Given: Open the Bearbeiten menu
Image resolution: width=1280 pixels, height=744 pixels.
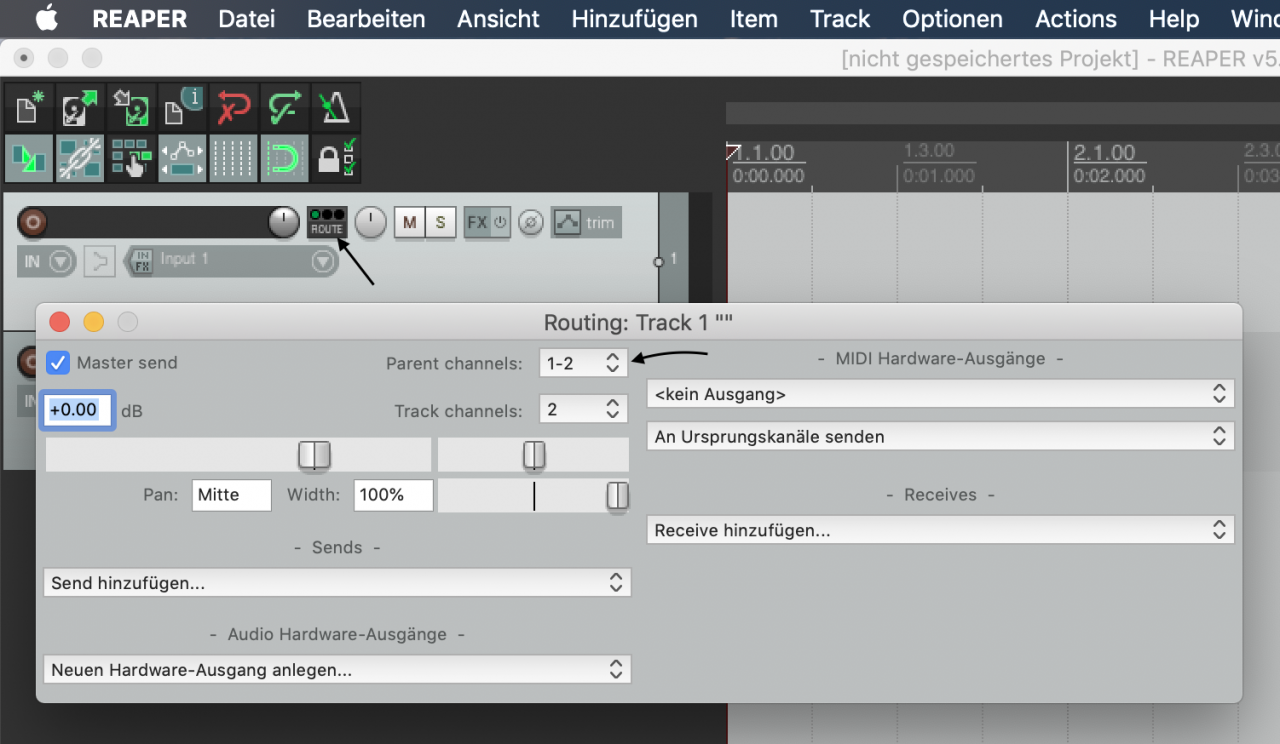Looking at the screenshot, I should (x=366, y=19).
